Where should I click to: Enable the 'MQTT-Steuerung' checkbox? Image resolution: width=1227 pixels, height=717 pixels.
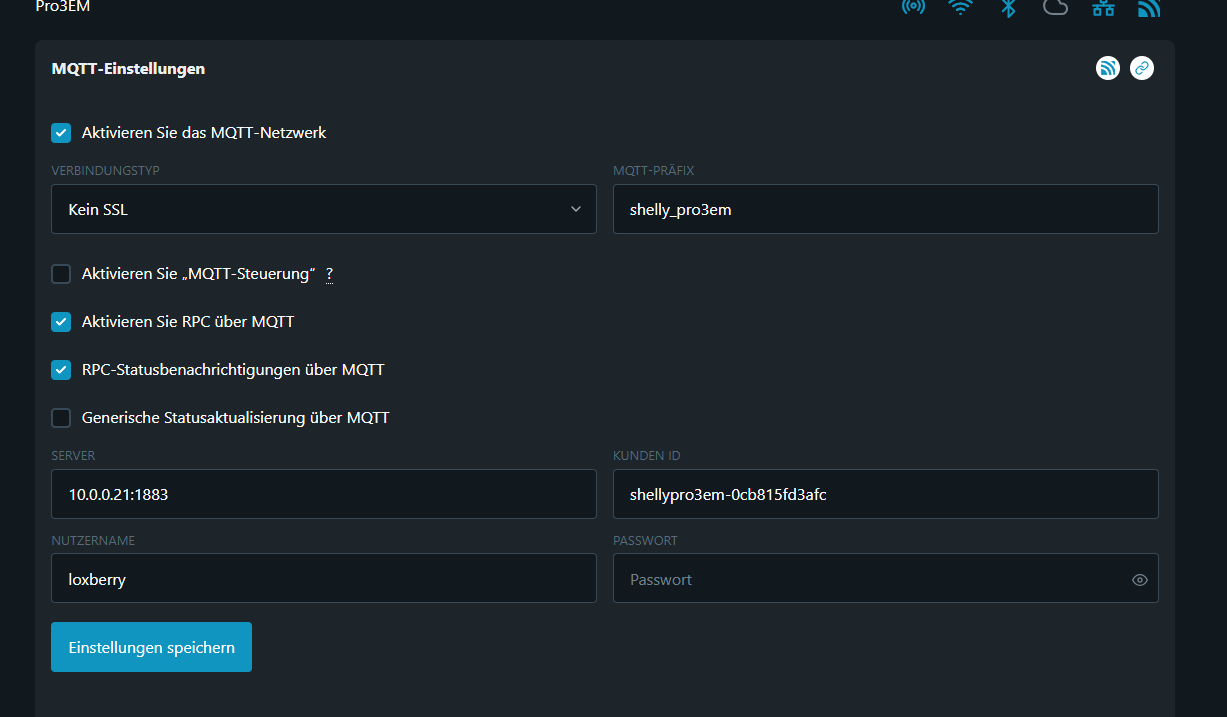click(61, 274)
